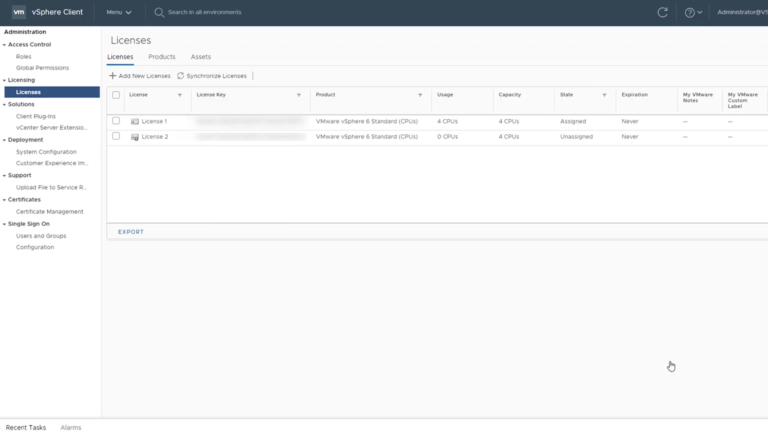Open the License Key column filter icon
Viewport: 768px width, 432px height.
click(x=299, y=95)
